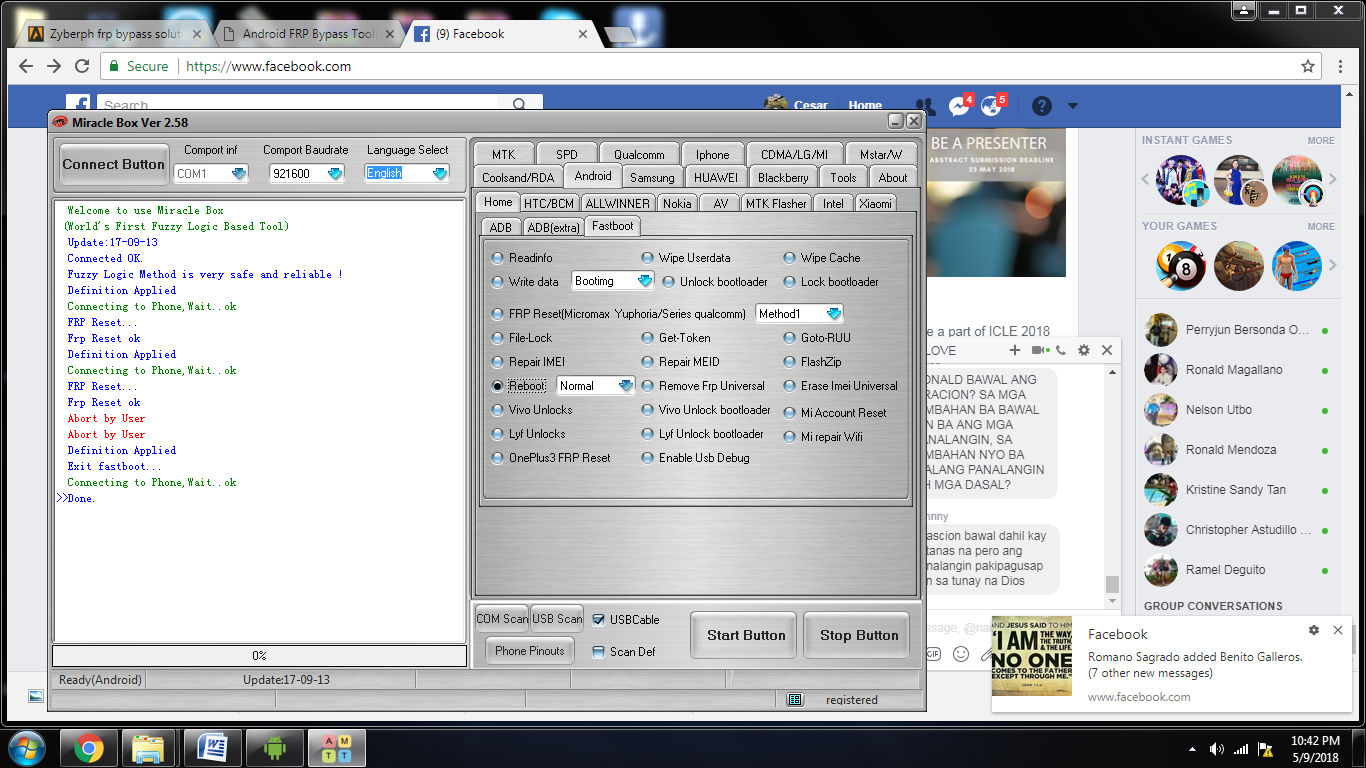
Task: Switch to the Xiaomi tab
Action: tap(876, 203)
